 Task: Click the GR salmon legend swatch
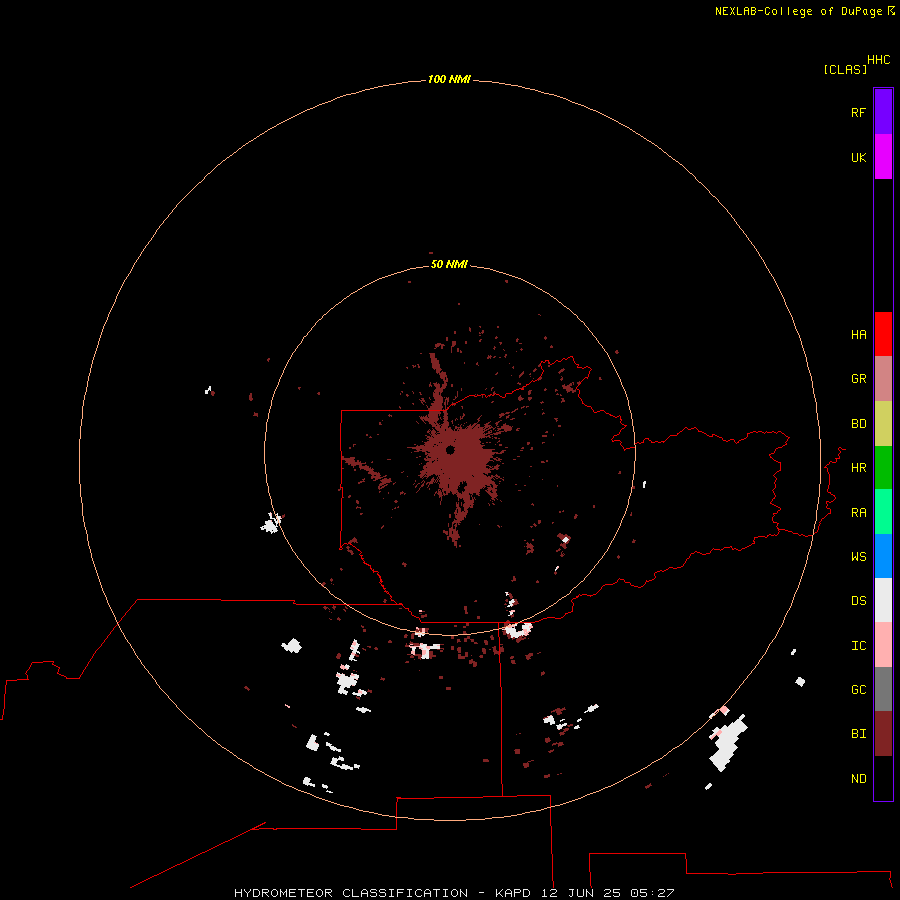click(883, 379)
